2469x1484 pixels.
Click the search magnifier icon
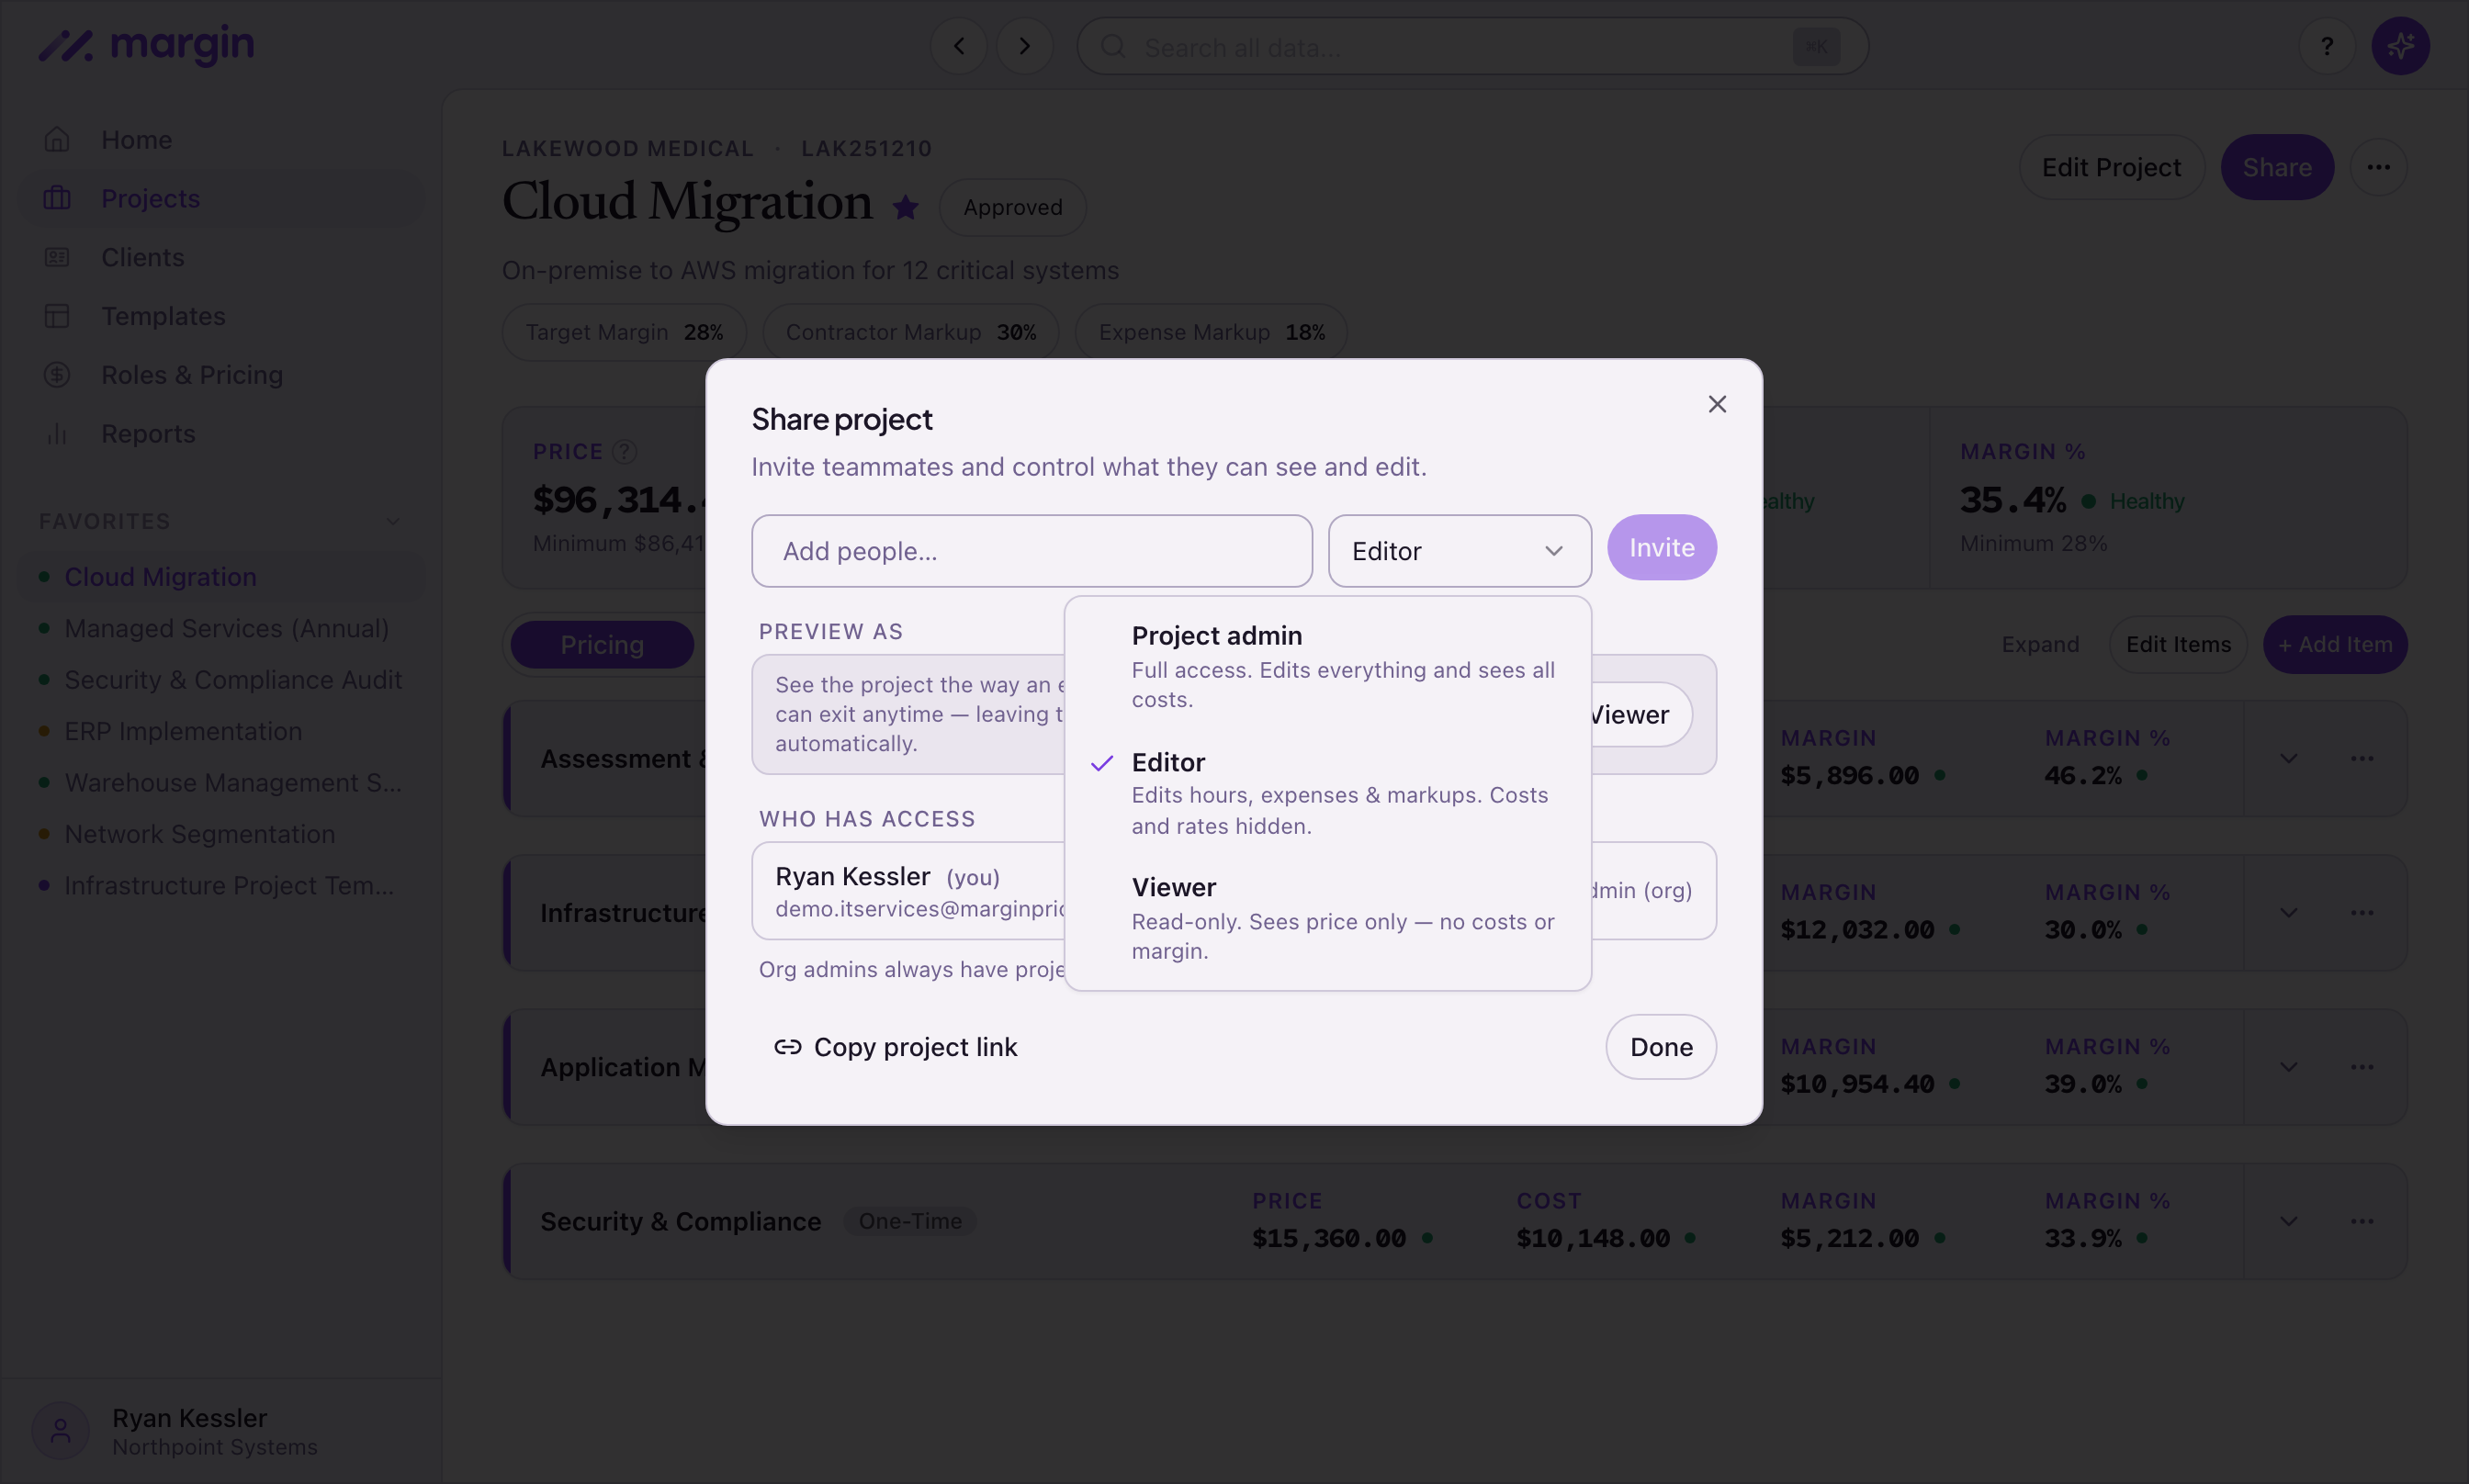click(1112, 46)
